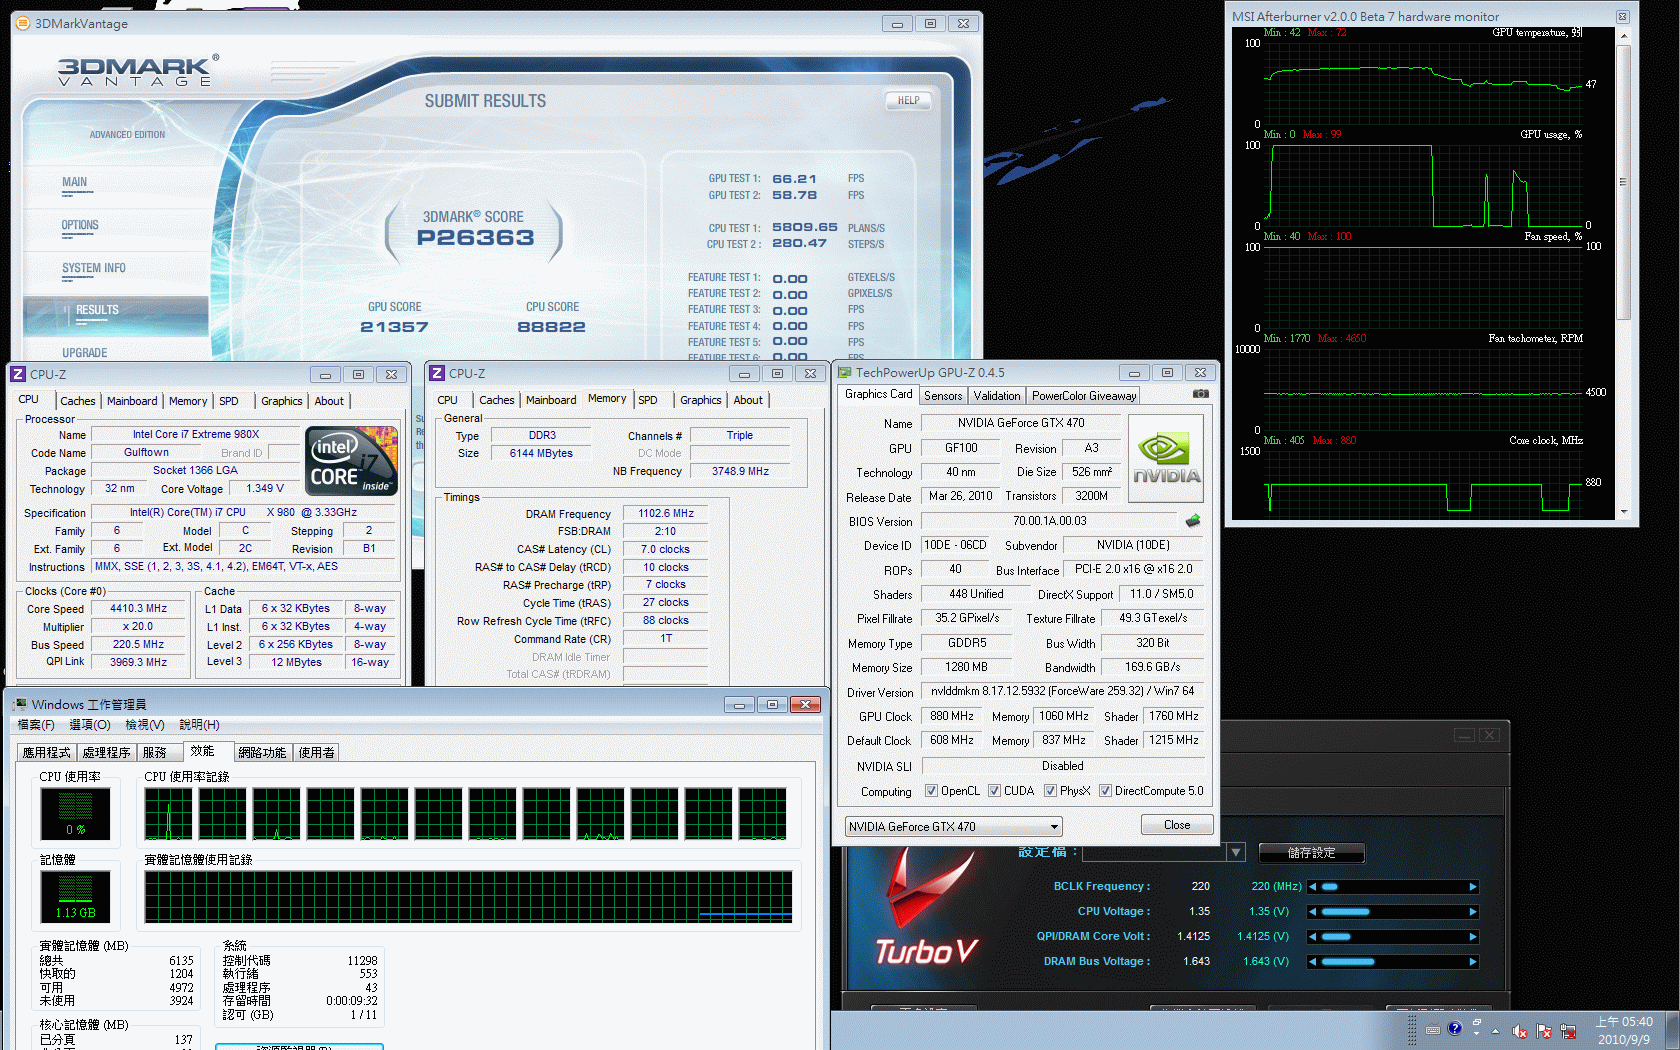Screen dimensions: 1680x1050
Task: Decrease QPI/DRAM Core Volt with left arrow
Action: tap(1313, 937)
